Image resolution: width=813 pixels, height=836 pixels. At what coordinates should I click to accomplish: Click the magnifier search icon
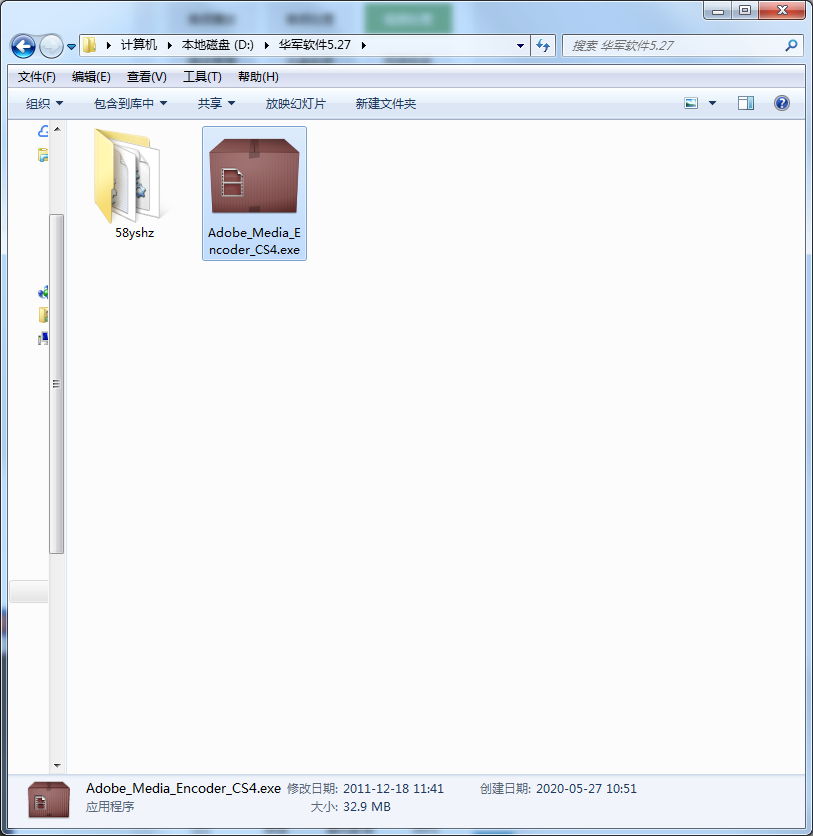pyautogui.click(x=791, y=46)
